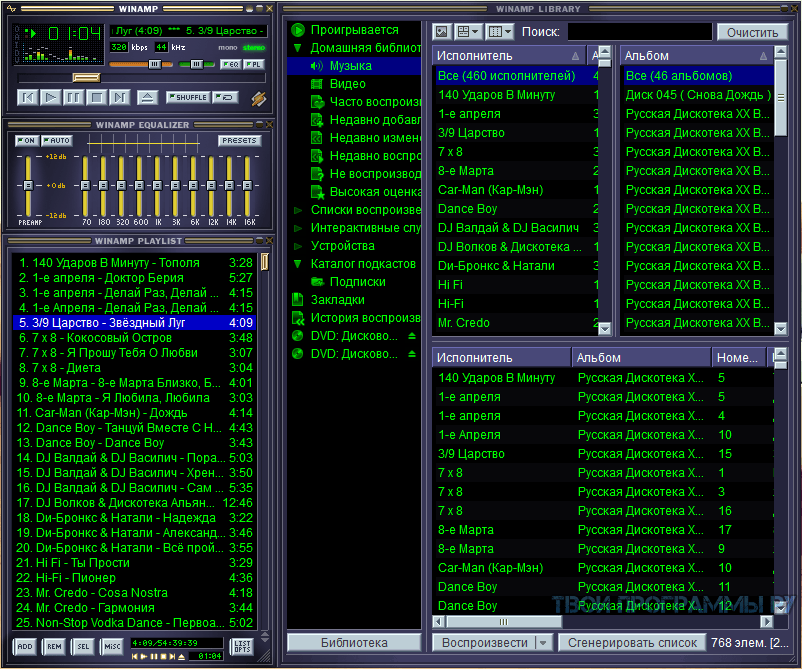Open the dropdown next to Воспроизвести
802x669 pixels.
coord(545,643)
